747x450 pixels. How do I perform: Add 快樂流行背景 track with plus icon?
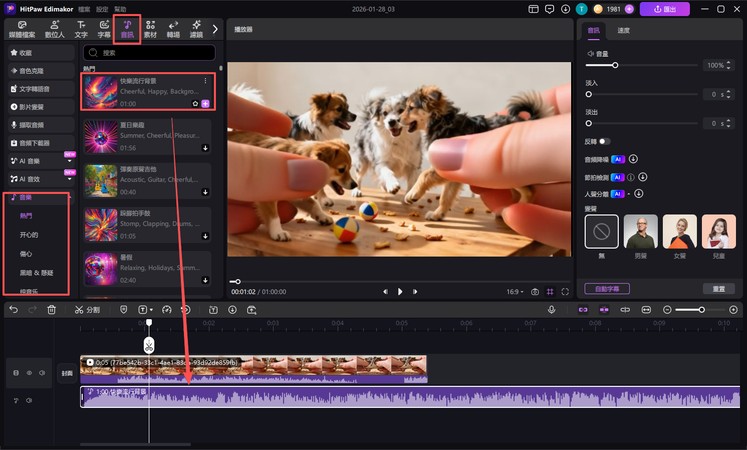click(206, 104)
